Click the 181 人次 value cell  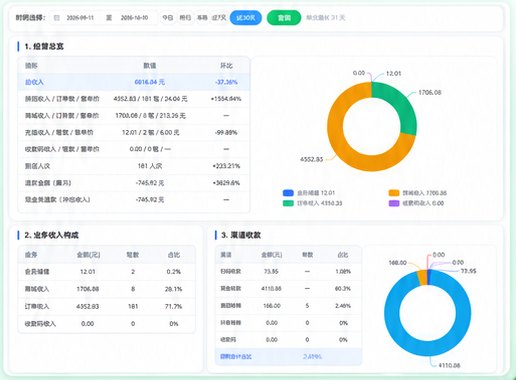point(150,166)
